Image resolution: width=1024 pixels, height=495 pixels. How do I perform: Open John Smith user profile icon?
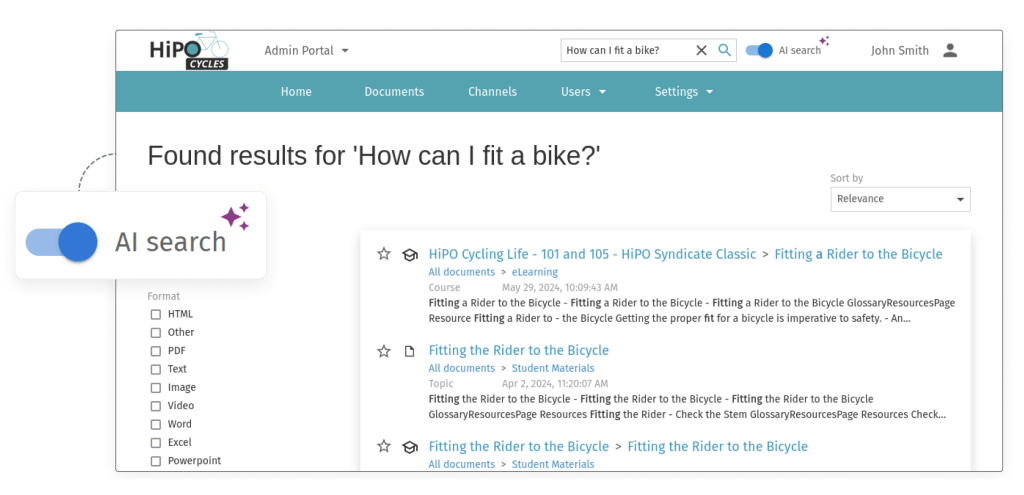click(x=950, y=50)
